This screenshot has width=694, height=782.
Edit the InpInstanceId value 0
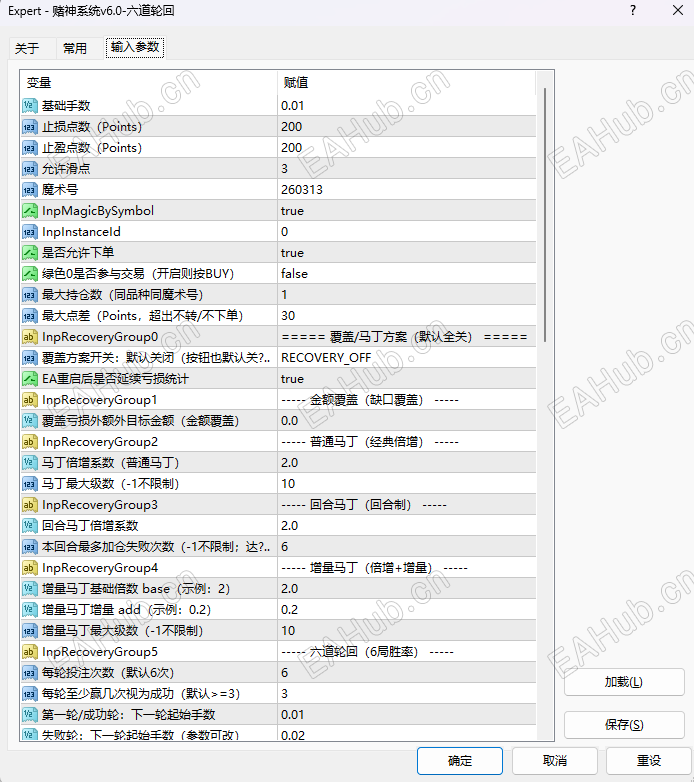(407, 231)
